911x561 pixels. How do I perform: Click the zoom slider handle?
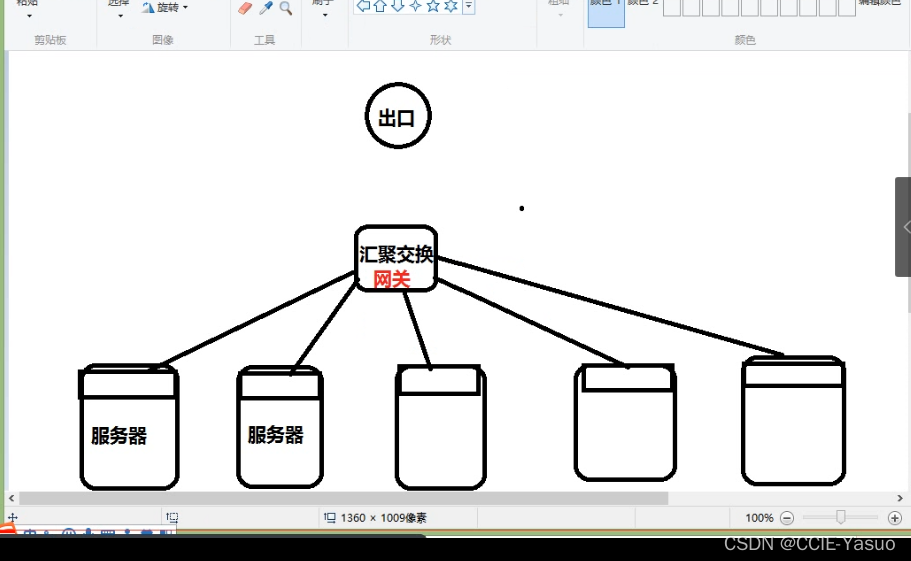[x=840, y=517]
